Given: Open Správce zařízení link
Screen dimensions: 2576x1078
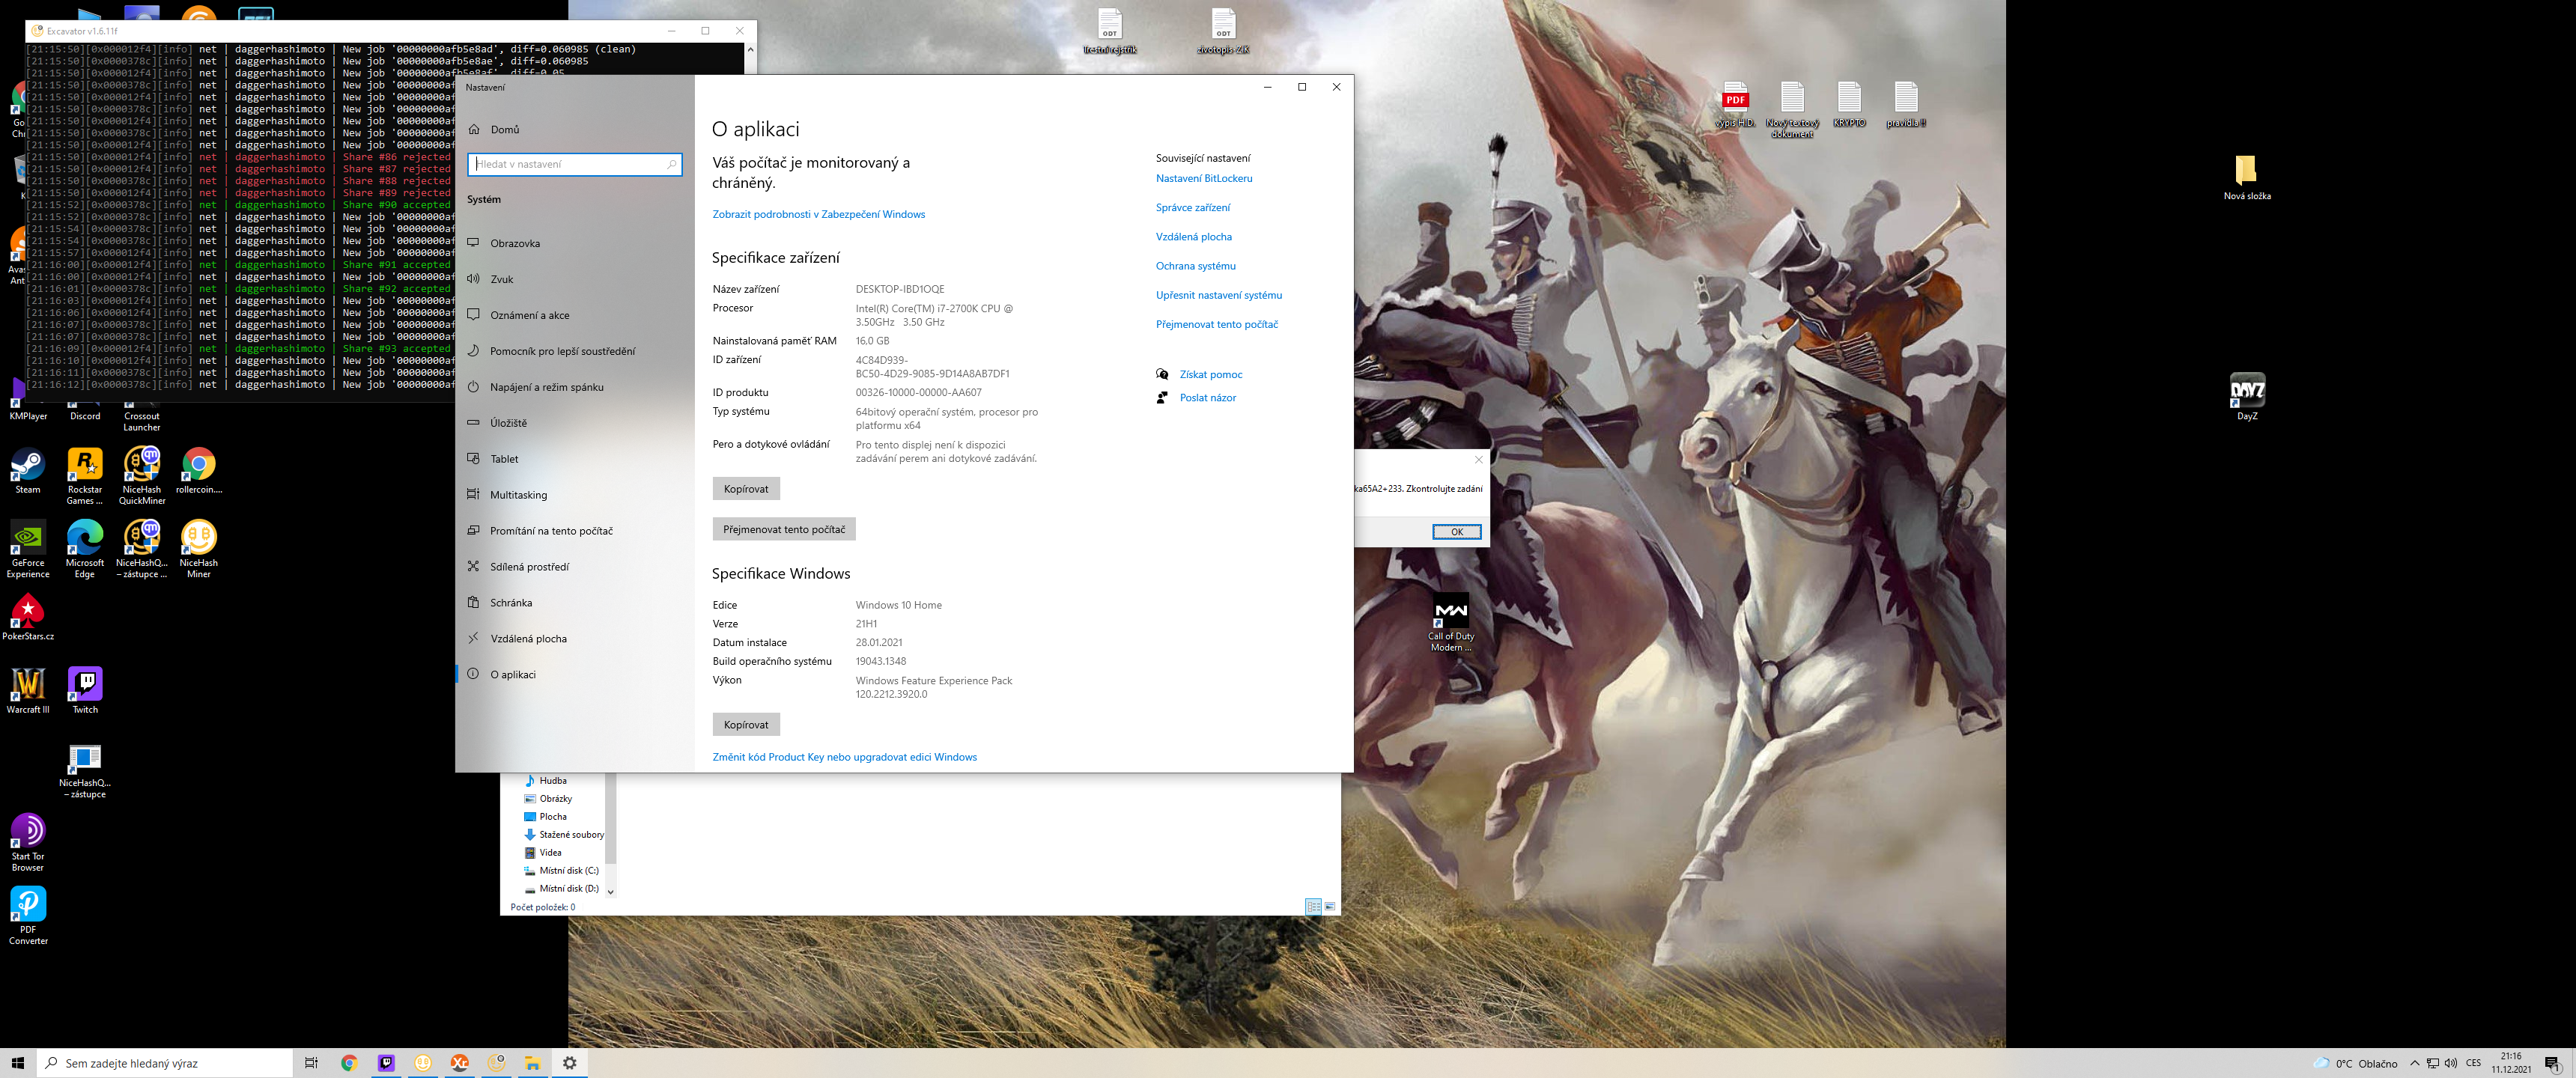Looking at the screenshot, I should (x=1193, y=207).
